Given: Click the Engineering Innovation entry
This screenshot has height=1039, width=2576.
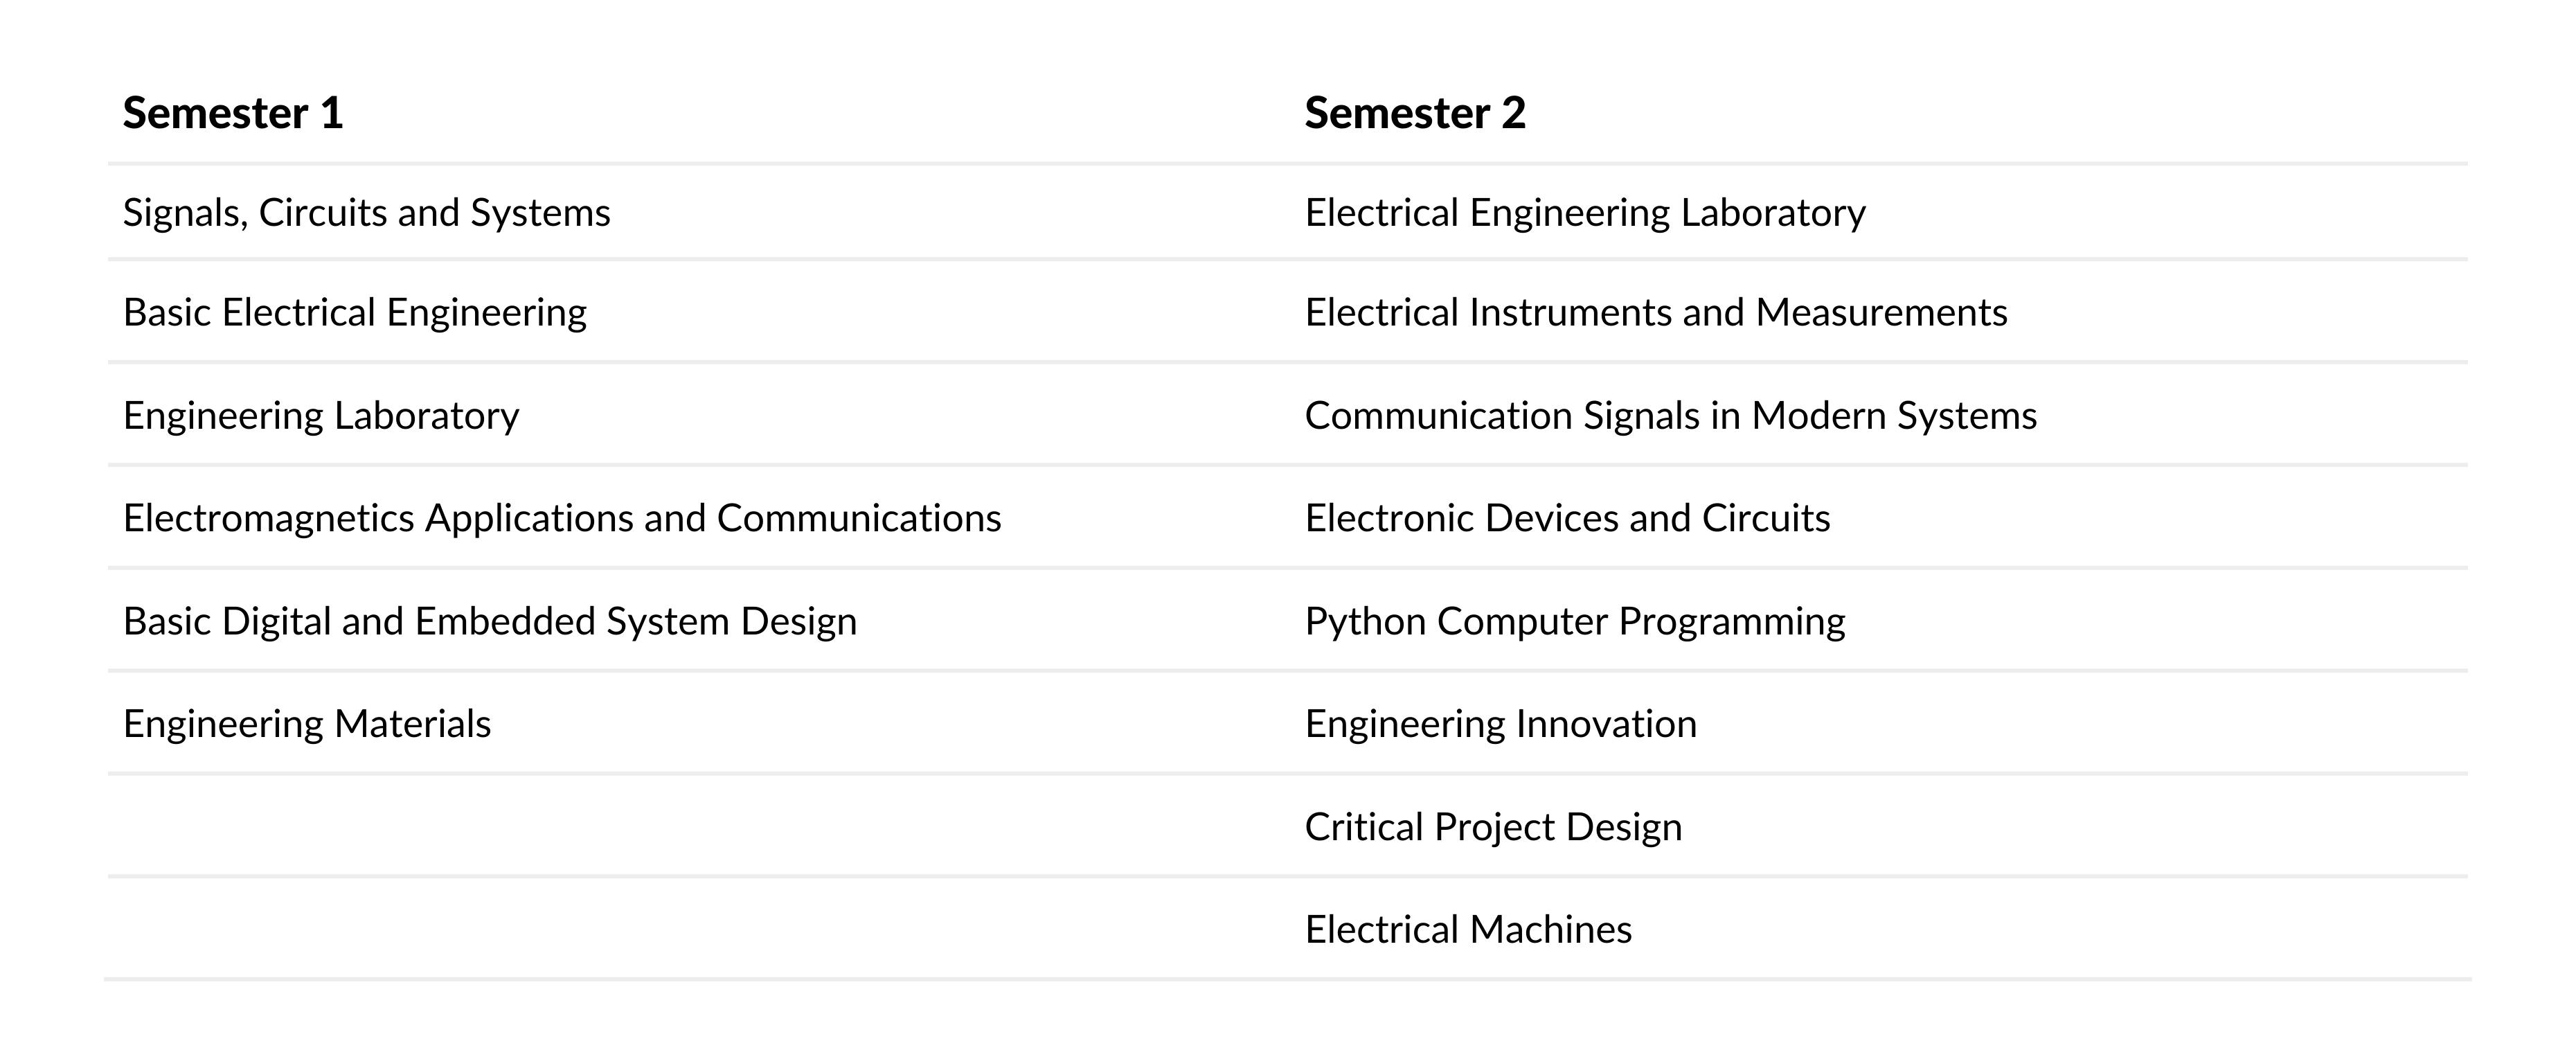Looking at the screenshot, I should [1501, 724].
